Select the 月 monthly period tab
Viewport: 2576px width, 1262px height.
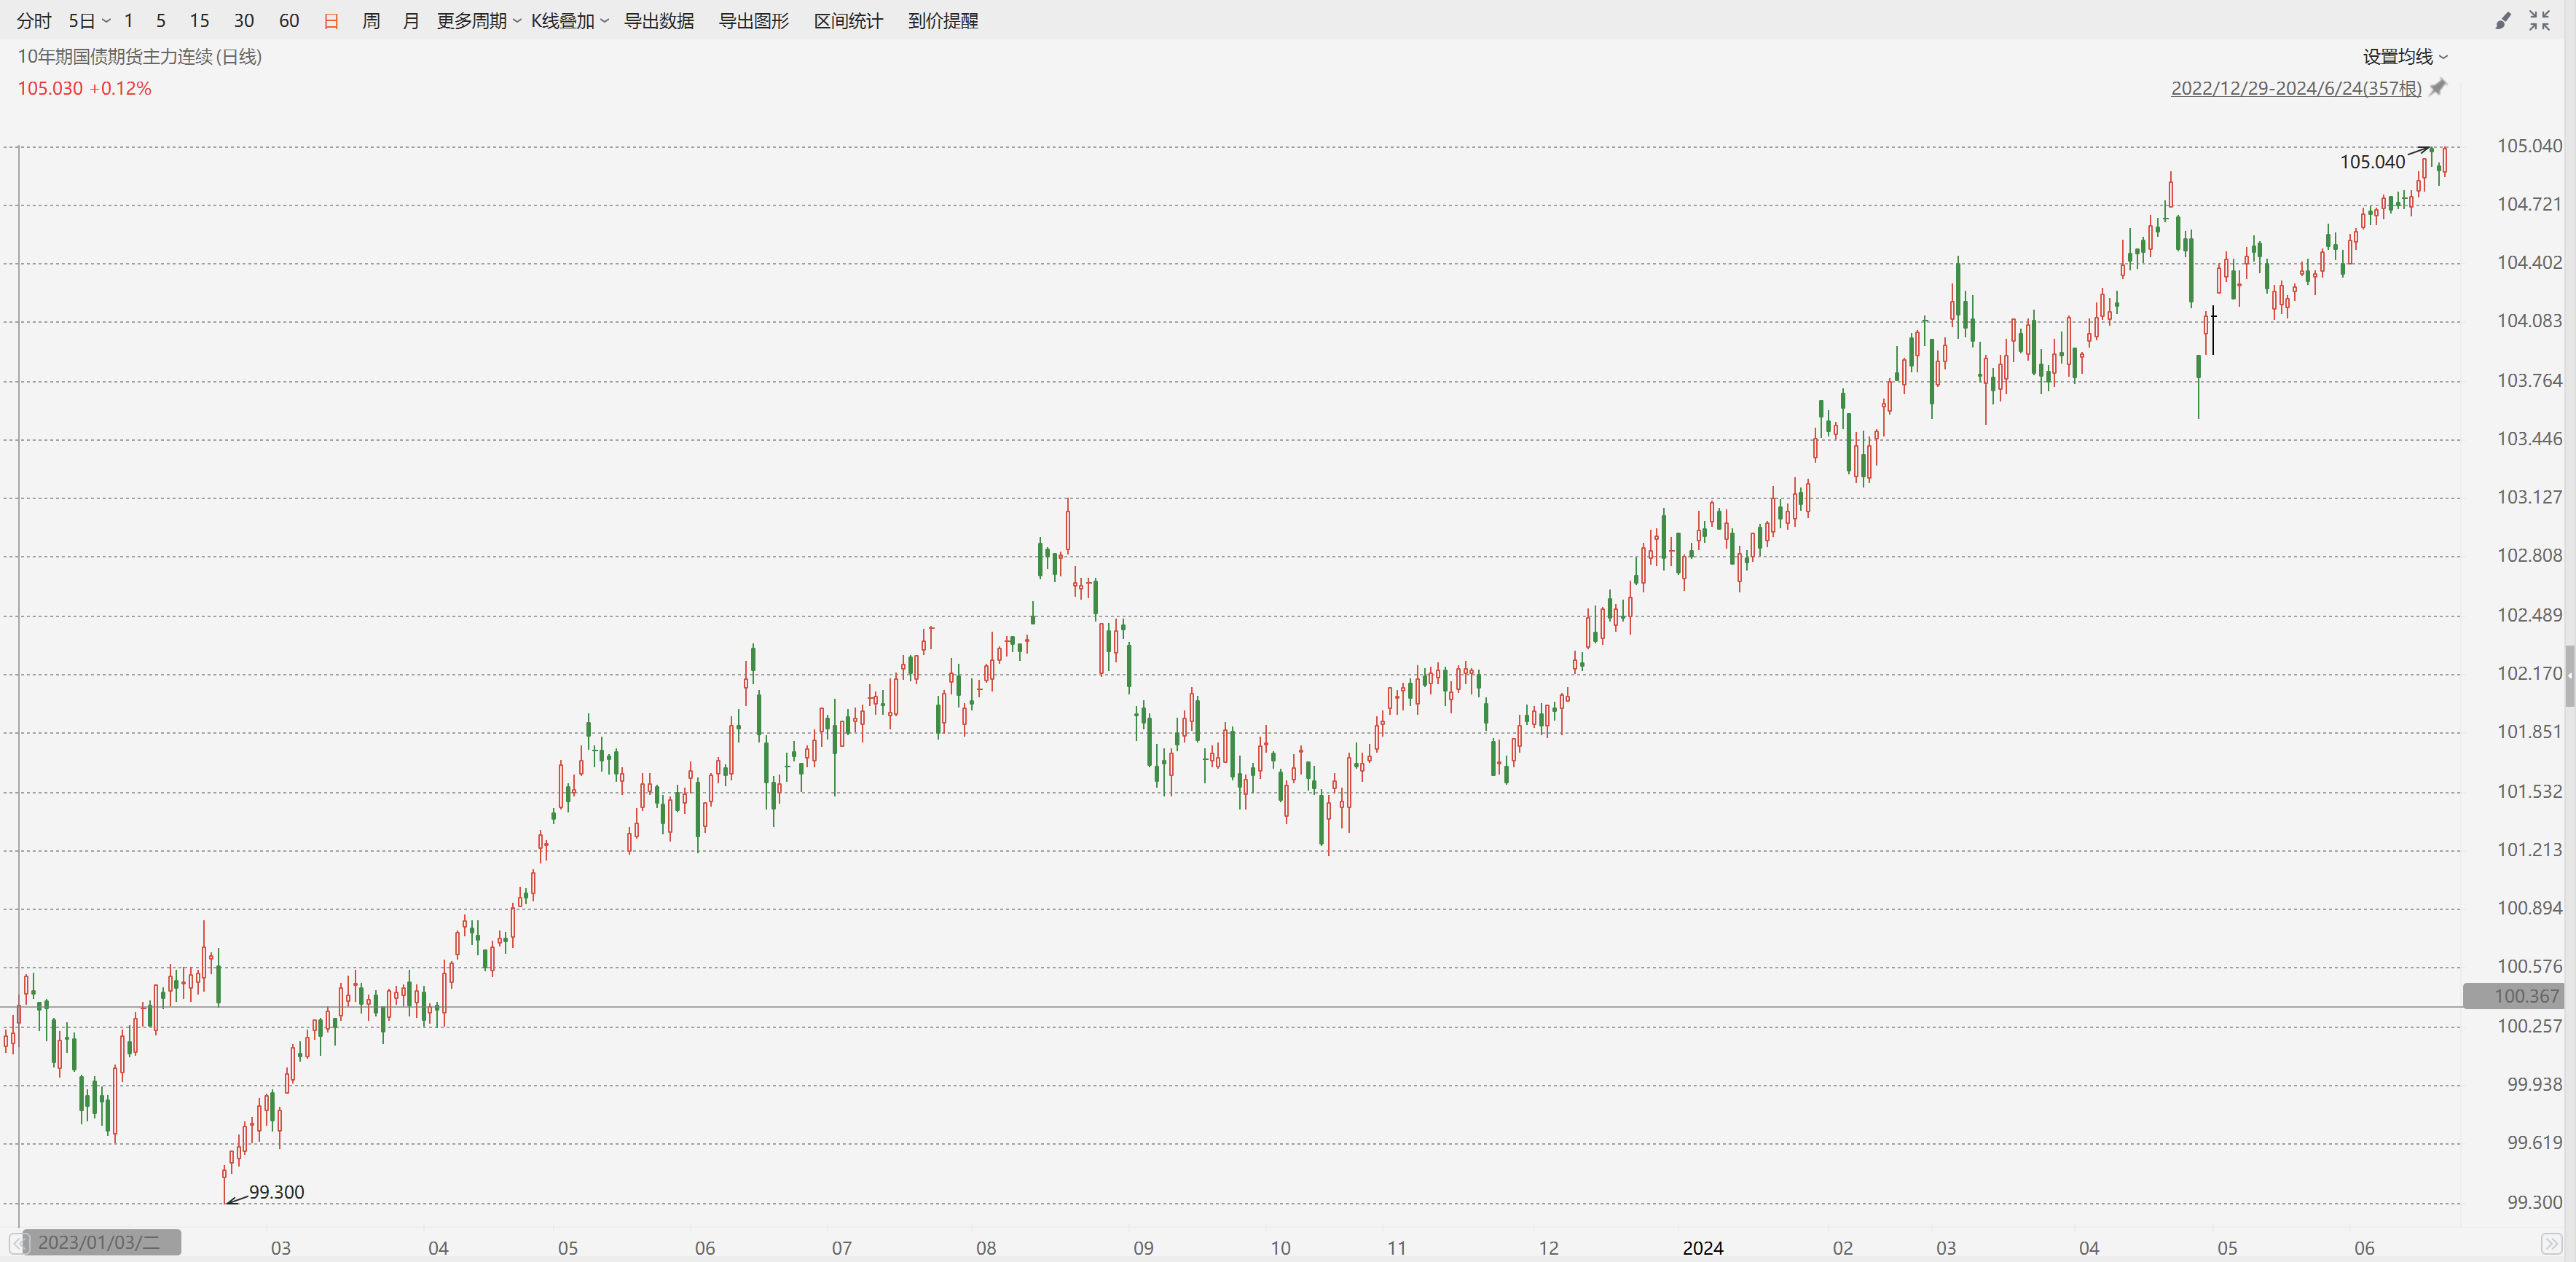point(410,21)
